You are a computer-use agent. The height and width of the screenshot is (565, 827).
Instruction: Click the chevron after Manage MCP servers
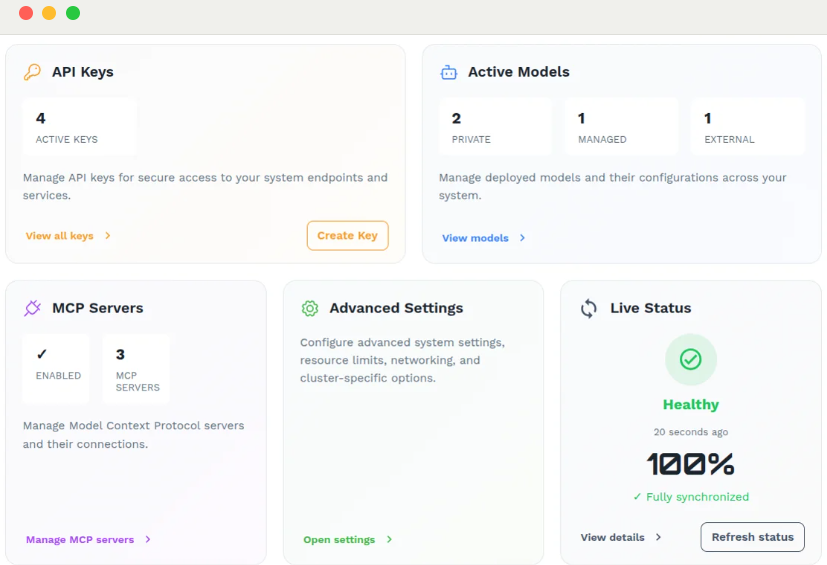148,539
